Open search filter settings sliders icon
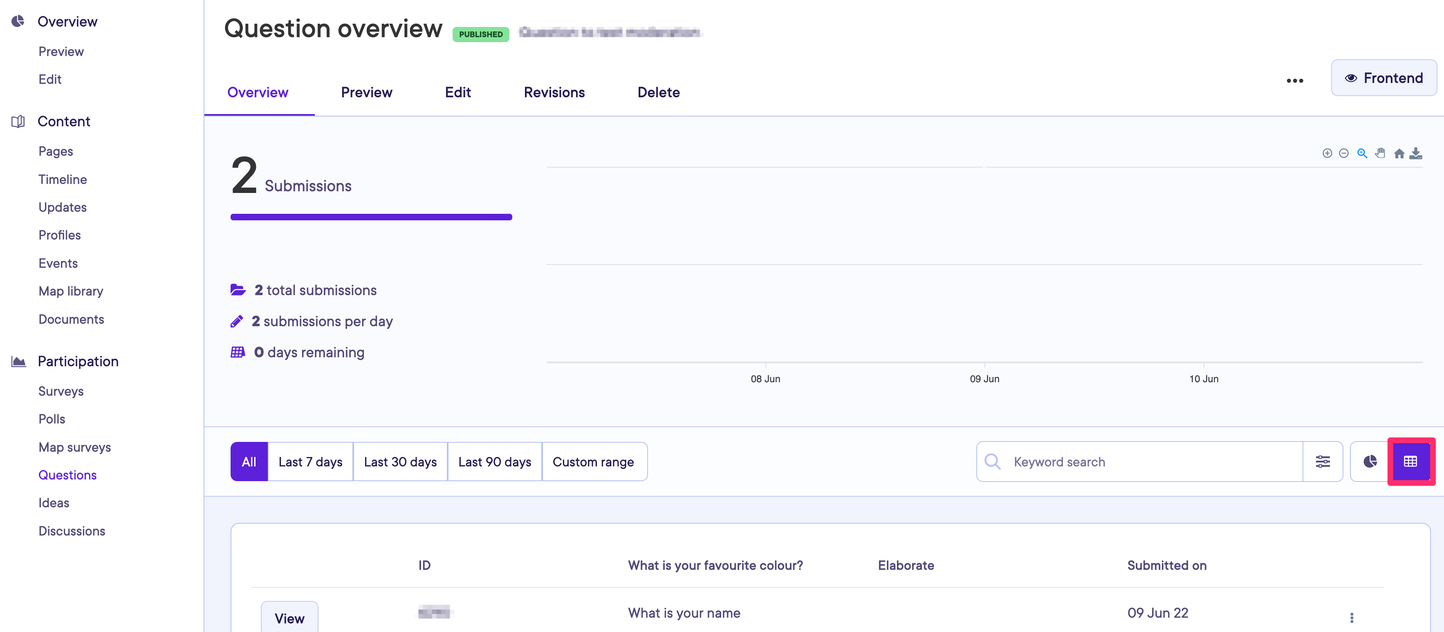1444x632 pixels. (x=1323, y=462)
